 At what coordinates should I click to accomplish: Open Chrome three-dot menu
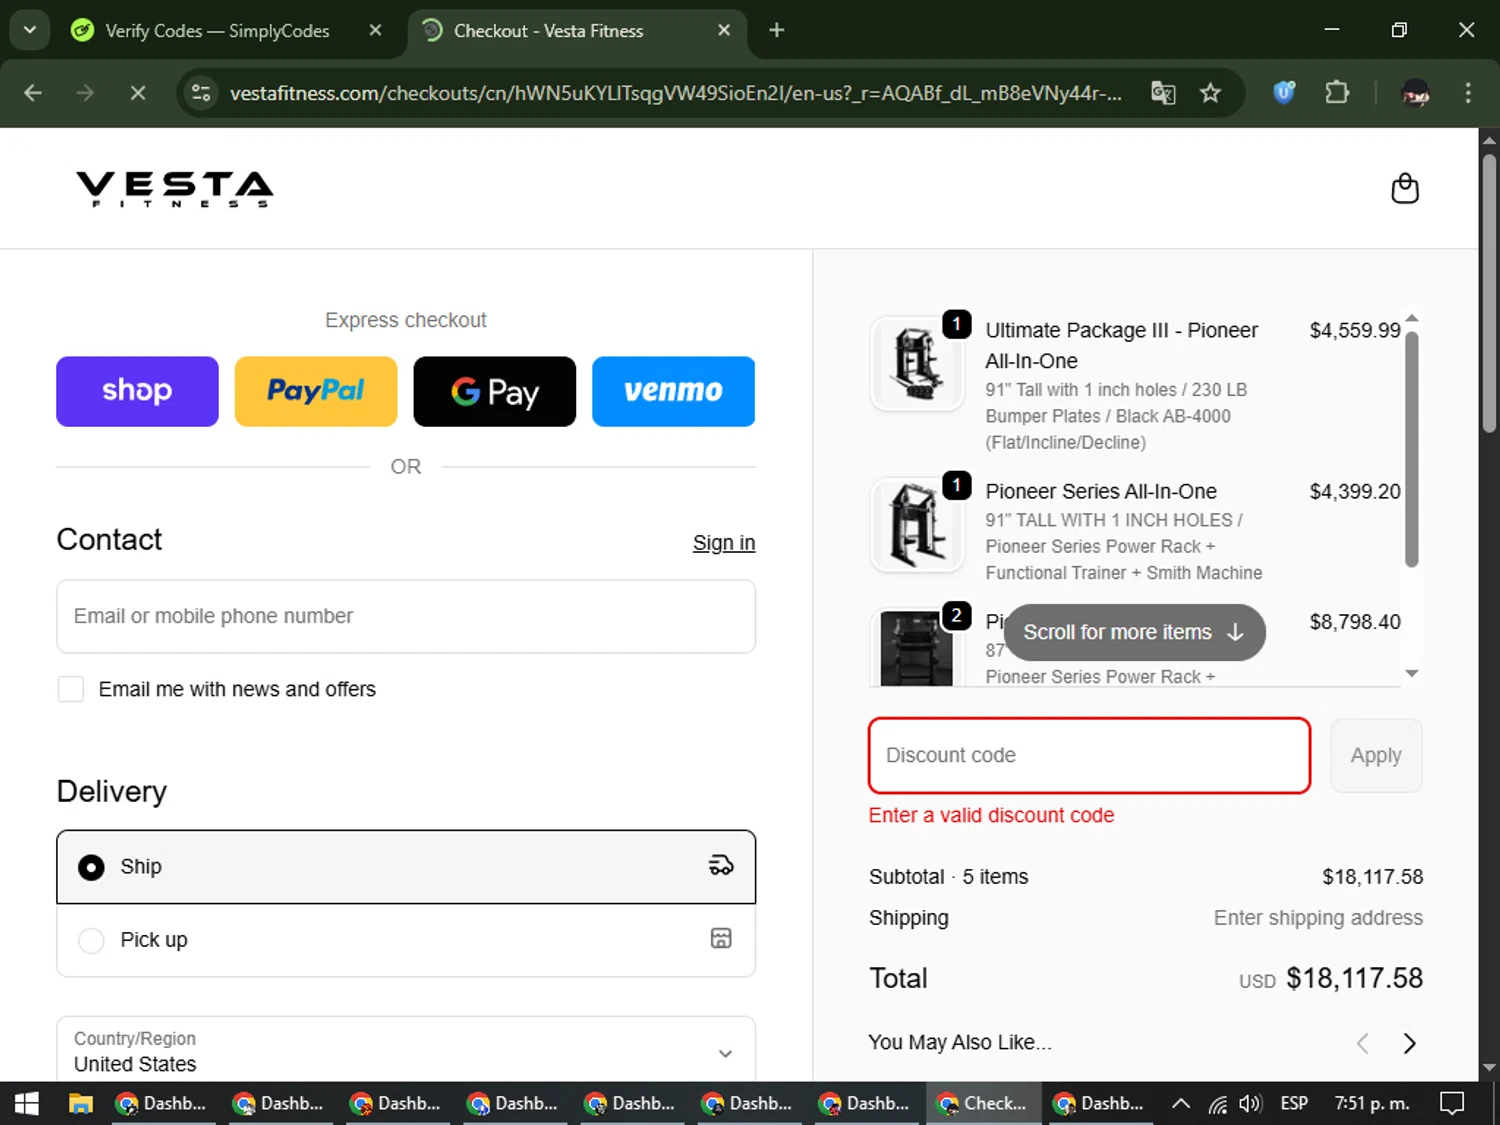pyautogui.click(x=1468, y=93)
